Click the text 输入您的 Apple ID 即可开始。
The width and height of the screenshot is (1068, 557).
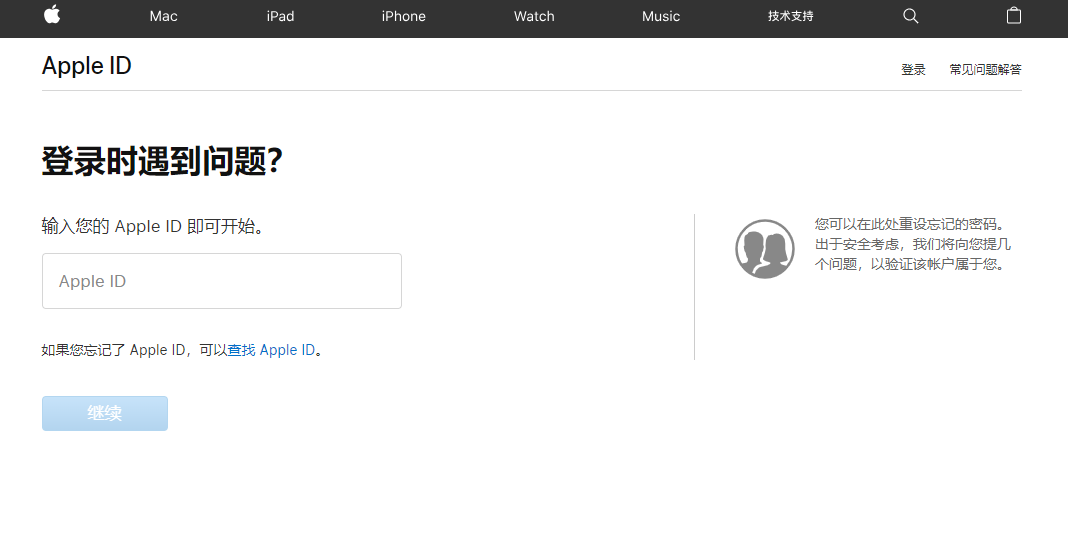coord(153,226)
